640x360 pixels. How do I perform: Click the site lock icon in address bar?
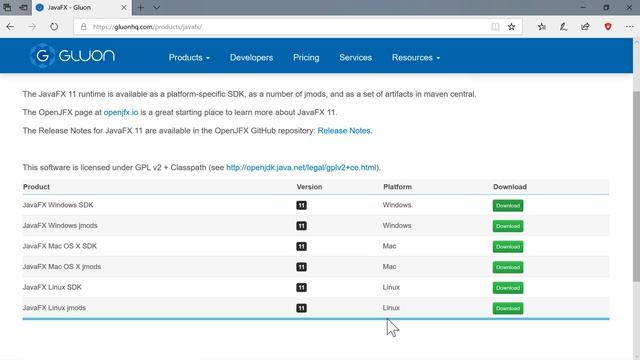[83, 27]
